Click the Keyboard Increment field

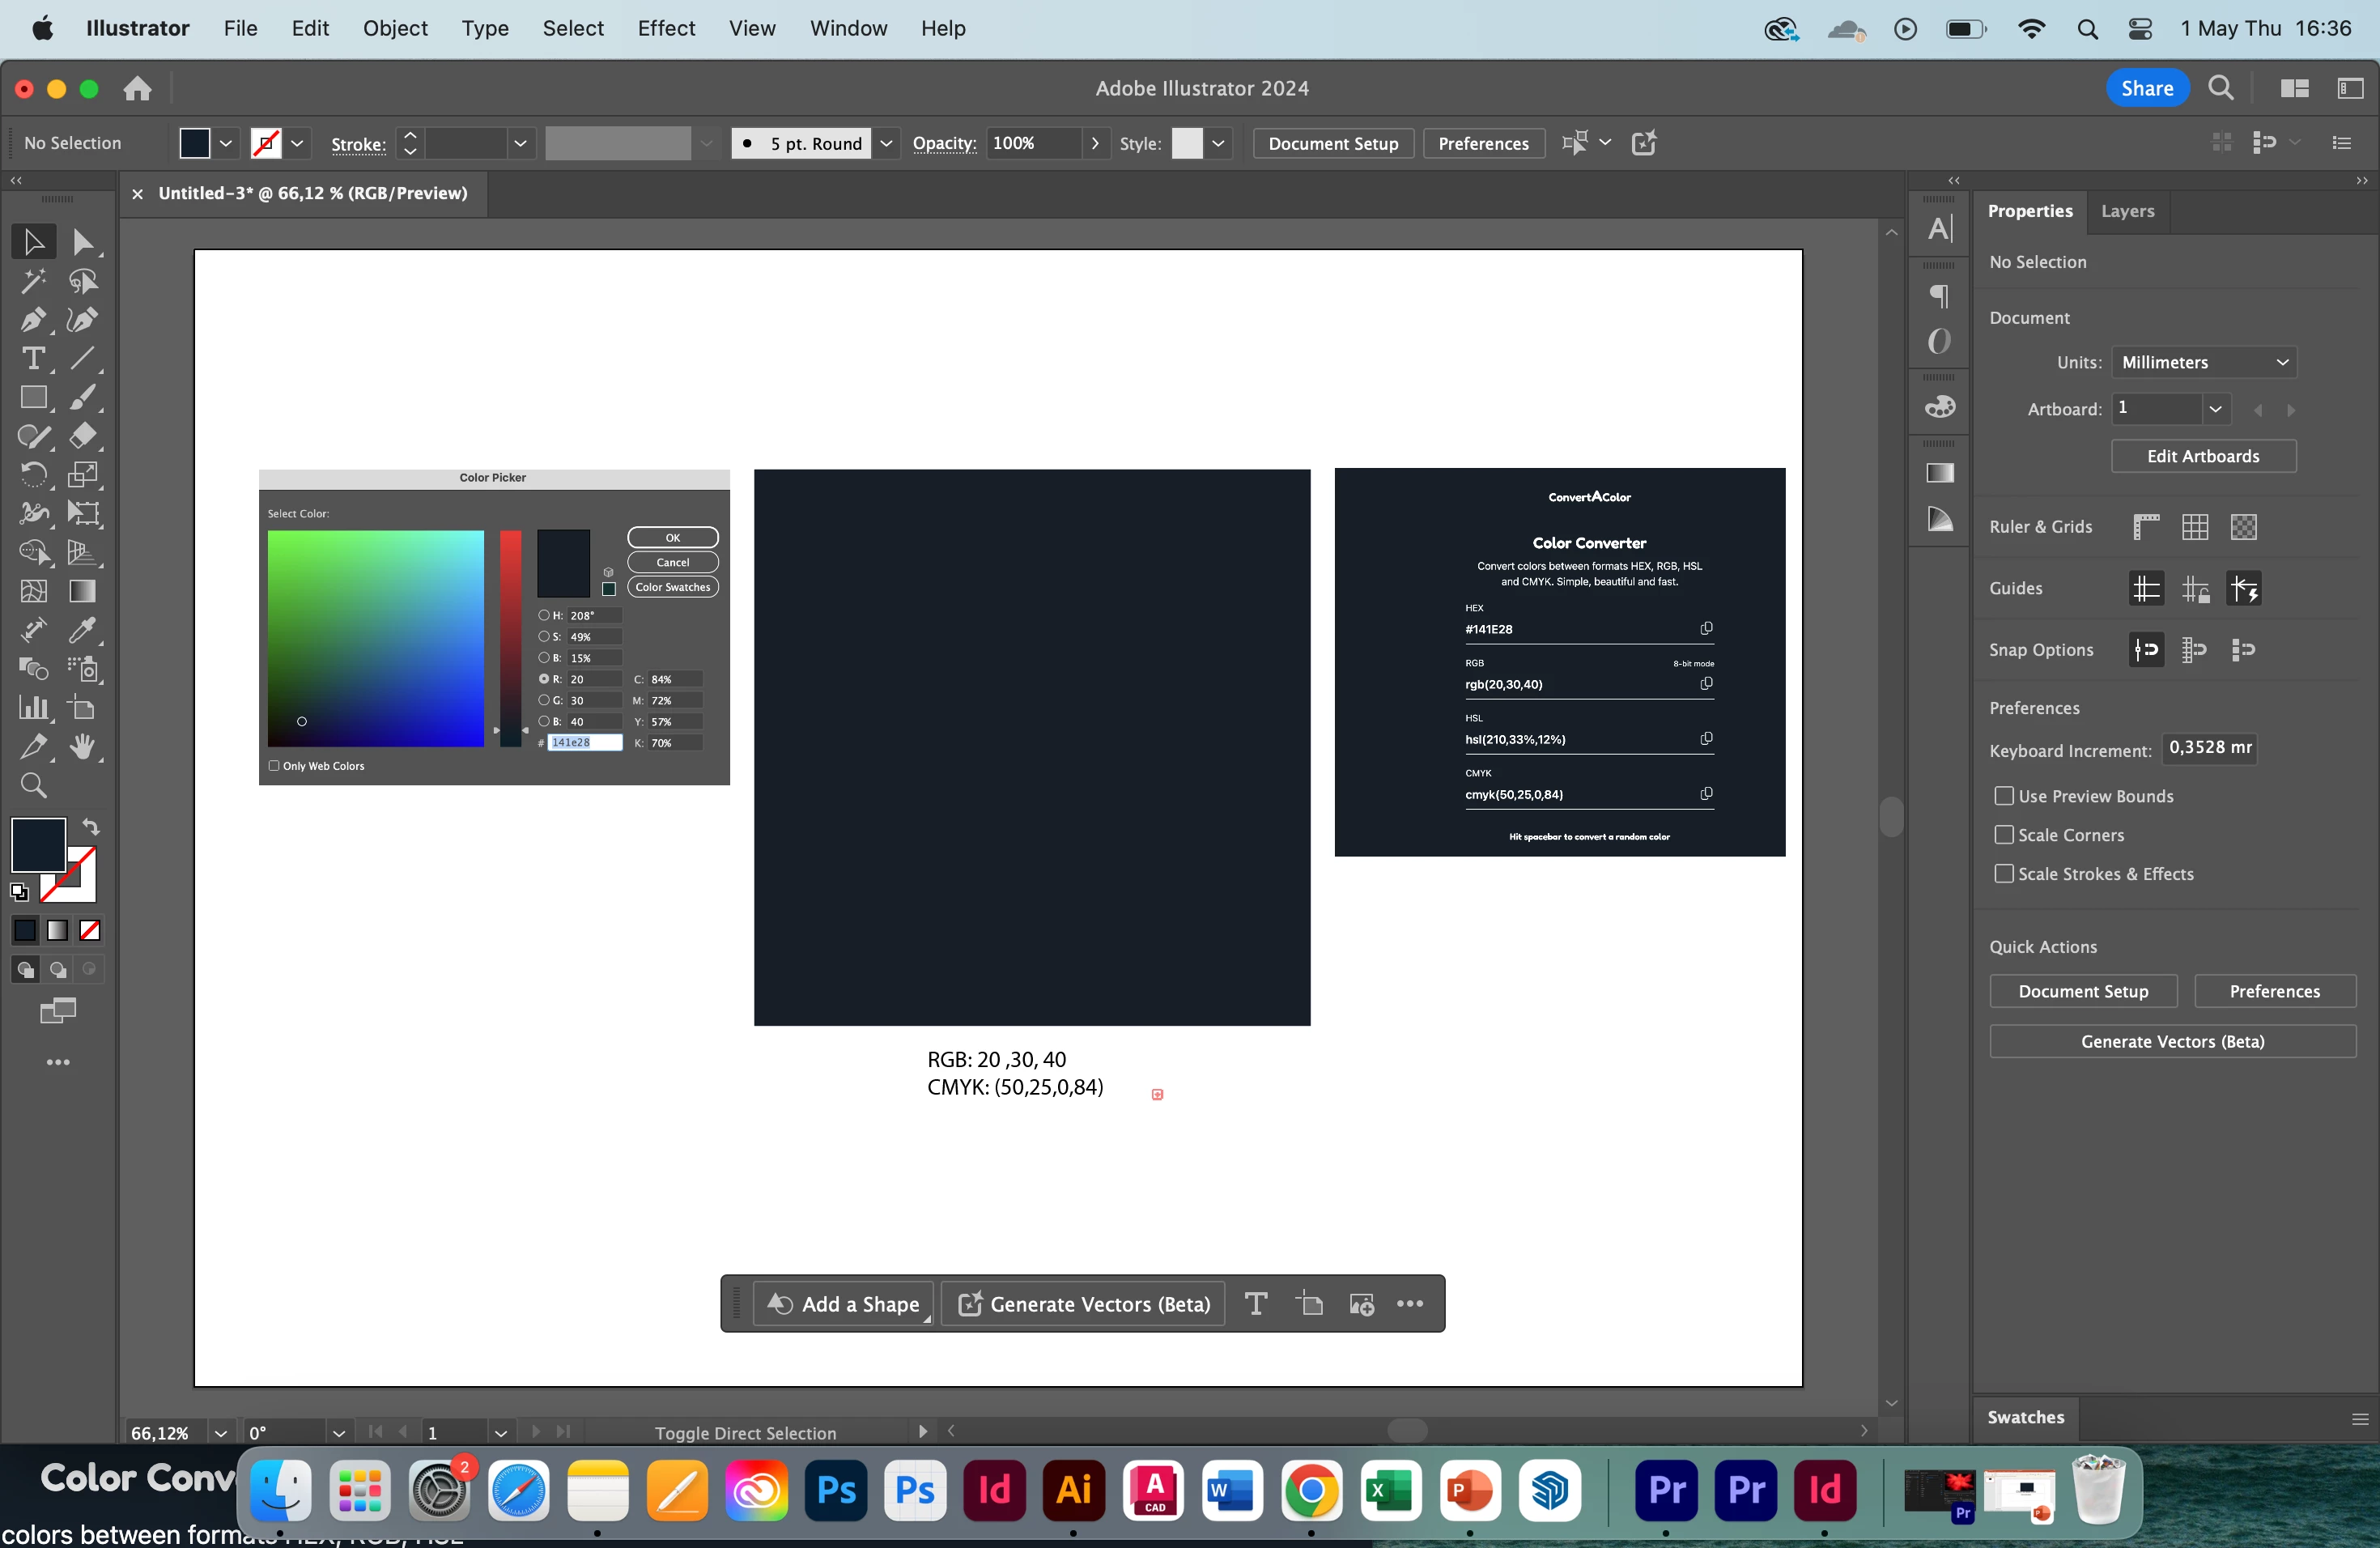click(2210, 748)
